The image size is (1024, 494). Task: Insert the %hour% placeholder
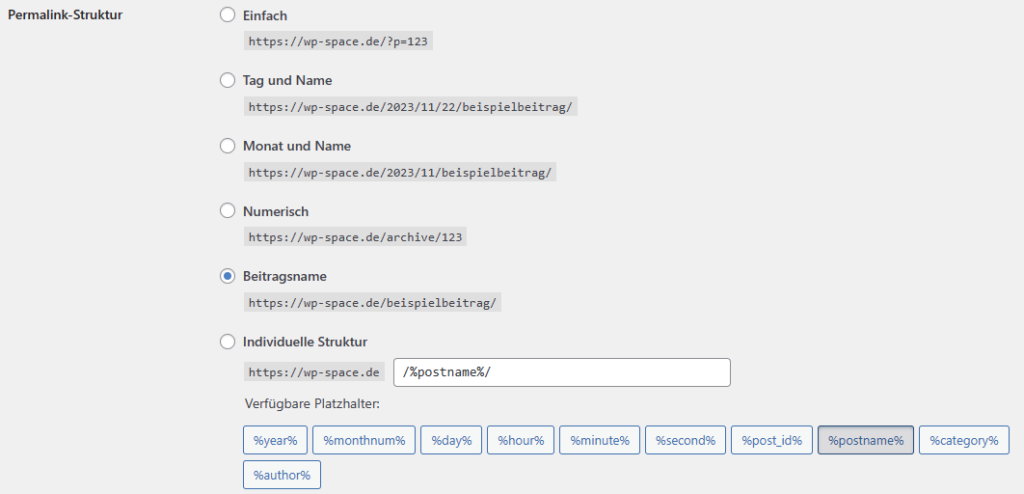tap(520, 440)
